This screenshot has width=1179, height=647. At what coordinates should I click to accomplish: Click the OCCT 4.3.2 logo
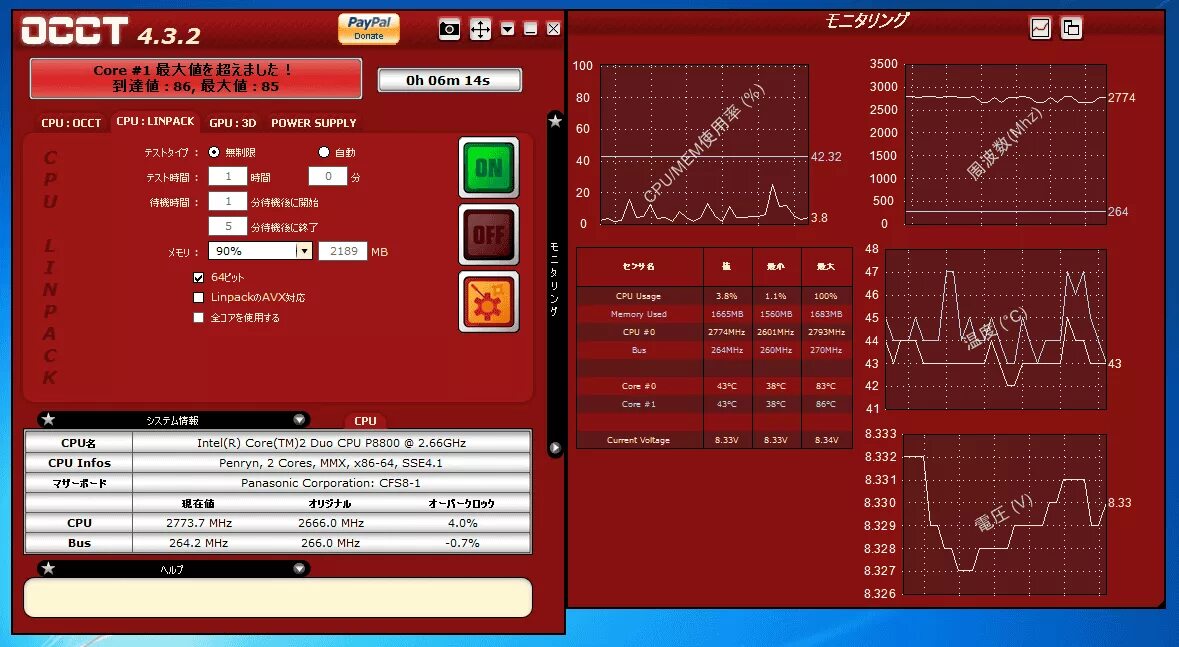tap(111, 31)
